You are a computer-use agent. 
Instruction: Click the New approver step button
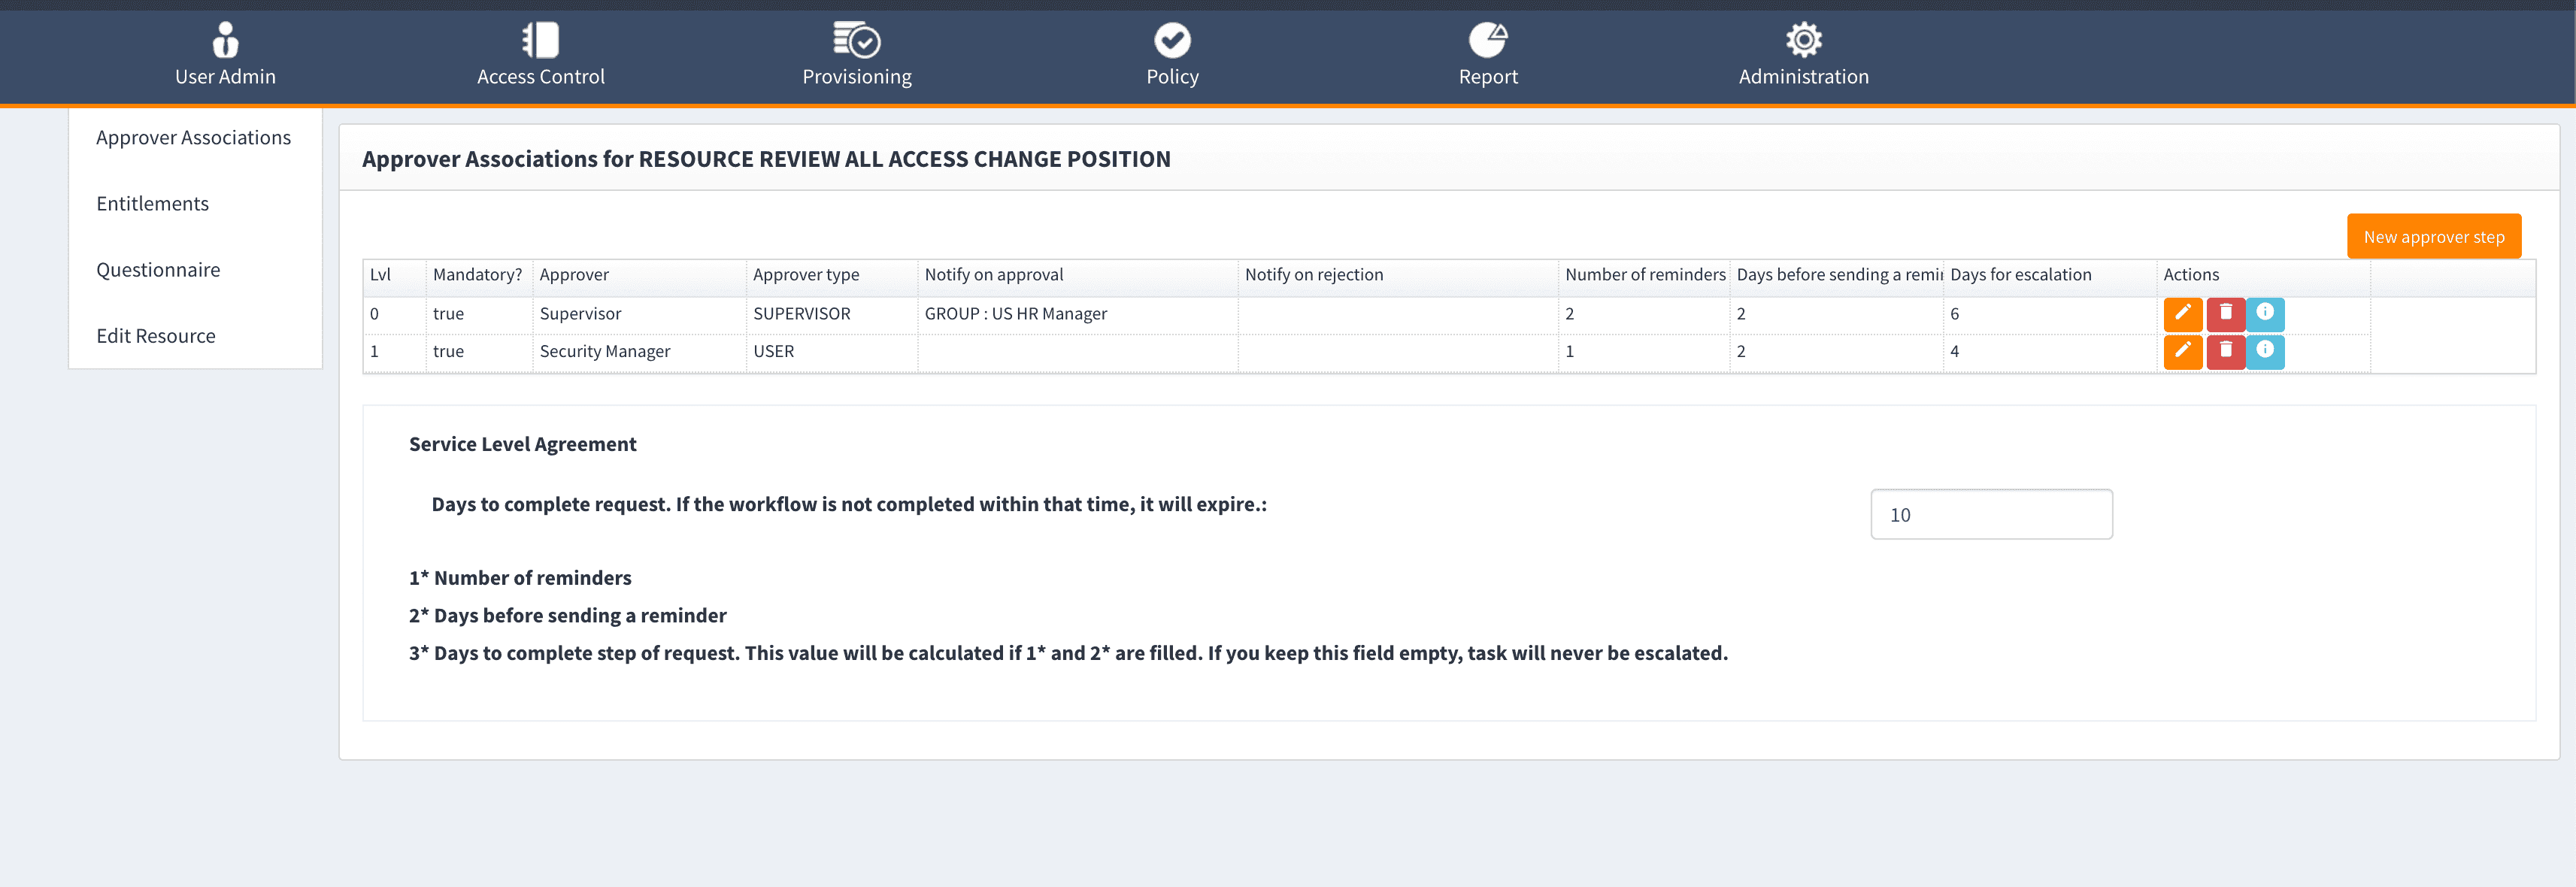pyautogui.click(x=2433, y=237)
